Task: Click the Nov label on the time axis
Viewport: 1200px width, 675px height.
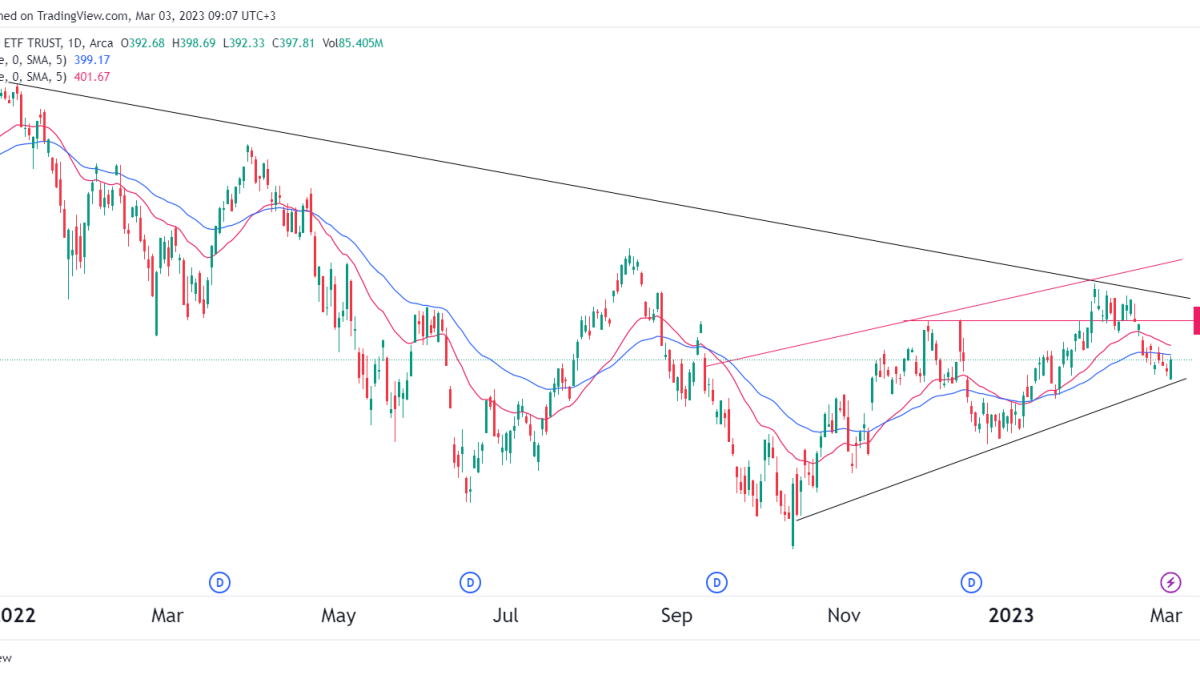Action: 844,615
